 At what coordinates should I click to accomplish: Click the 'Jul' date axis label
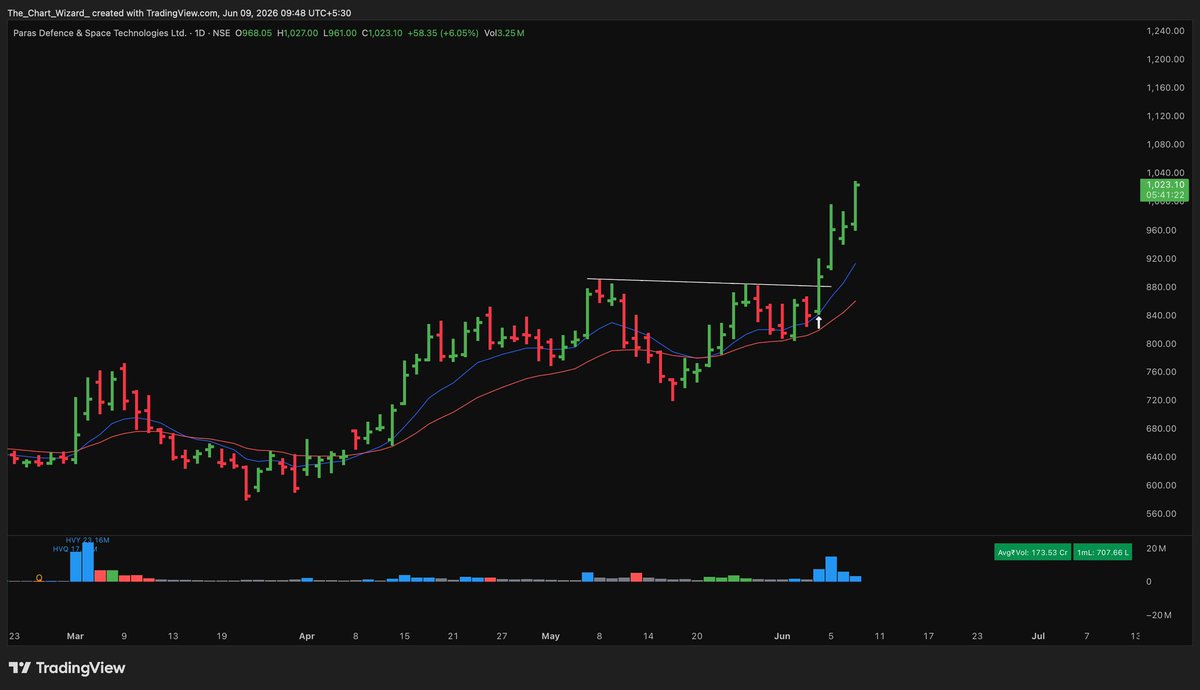click(1038, 635)
